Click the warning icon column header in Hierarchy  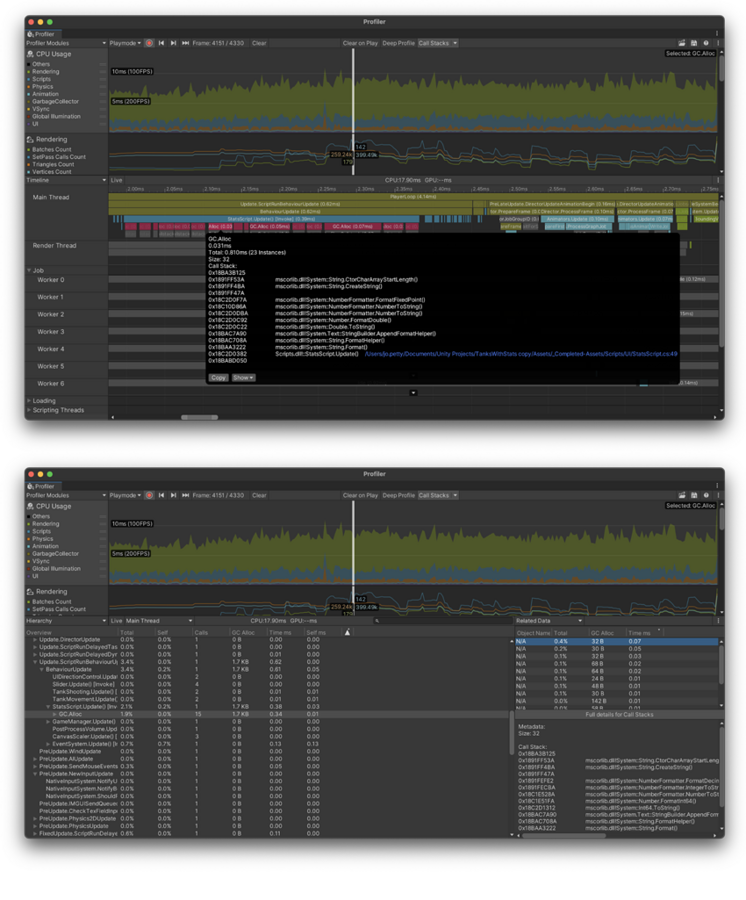tap(347, 632)
